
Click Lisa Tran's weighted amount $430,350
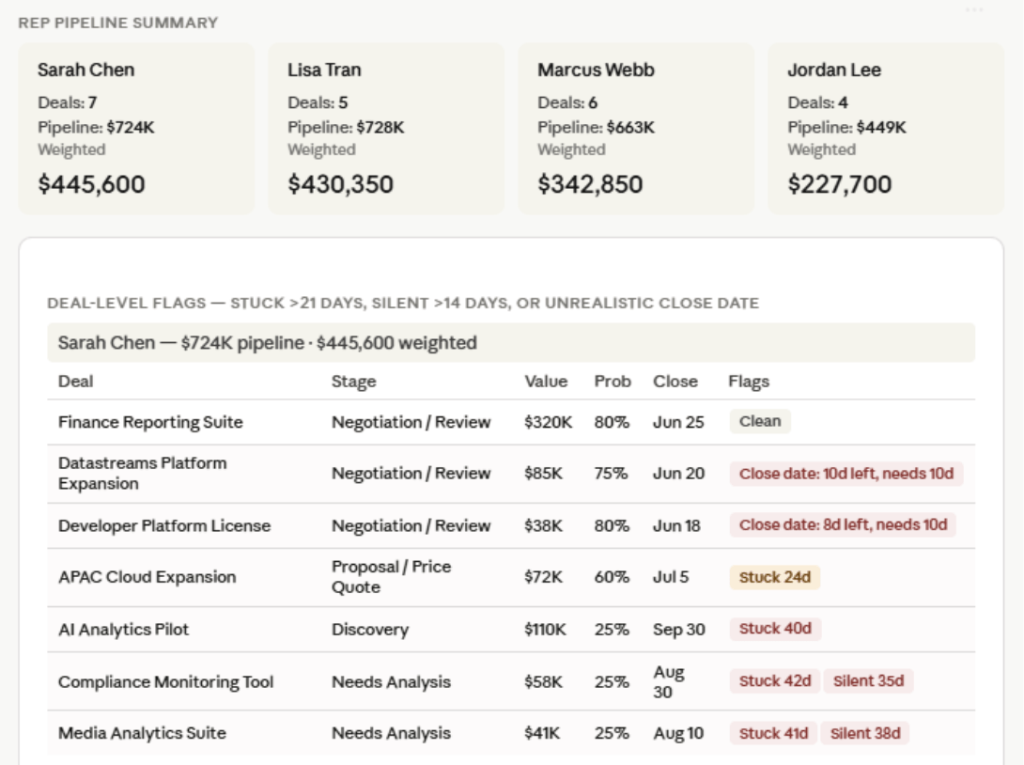click(341, 184)
